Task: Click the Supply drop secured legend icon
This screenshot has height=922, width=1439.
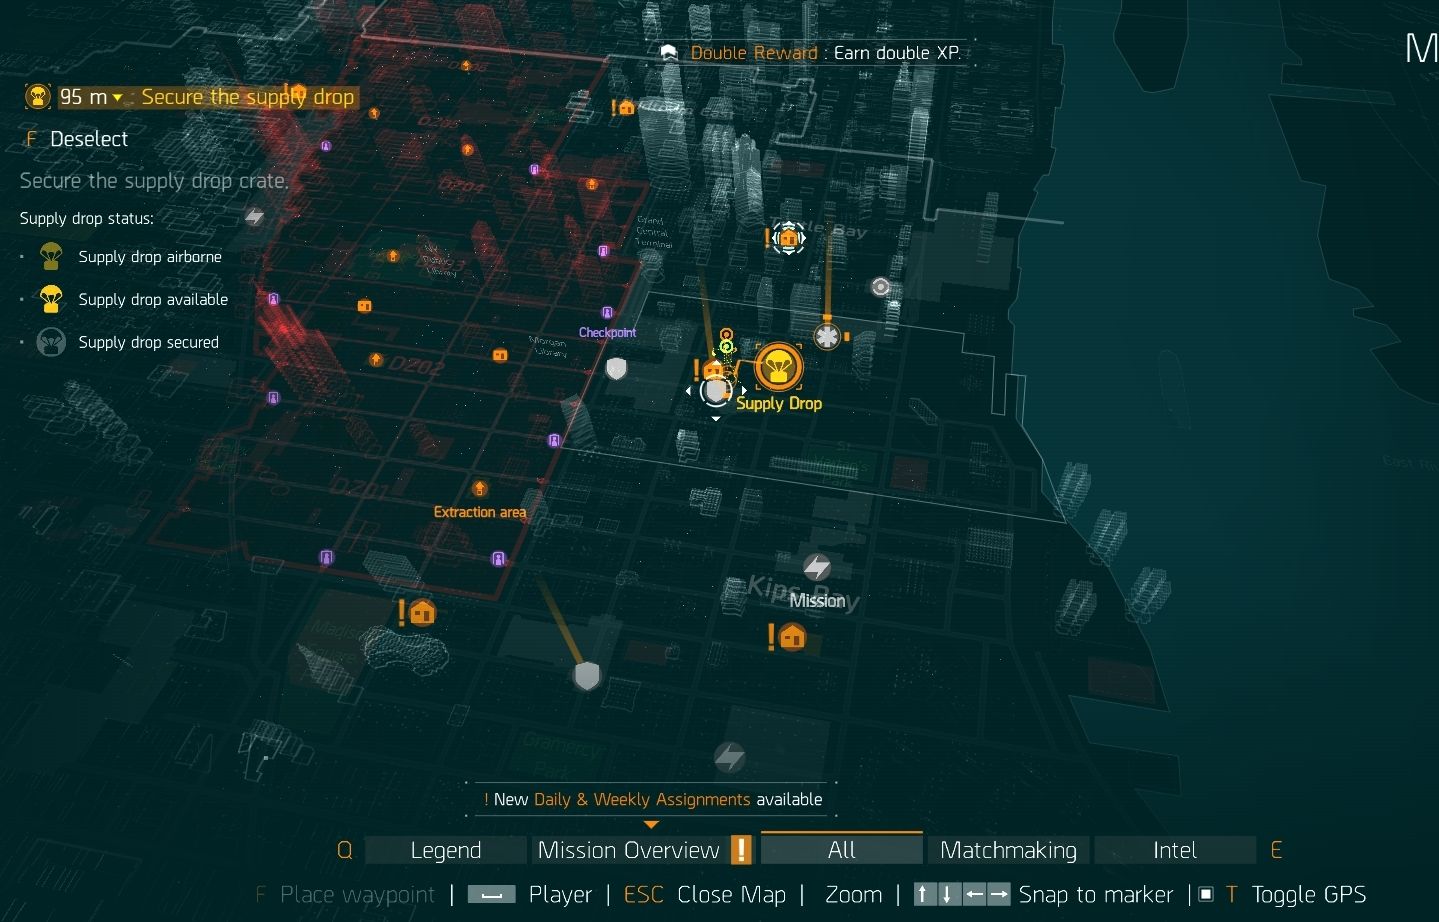Action: point(50,342)
